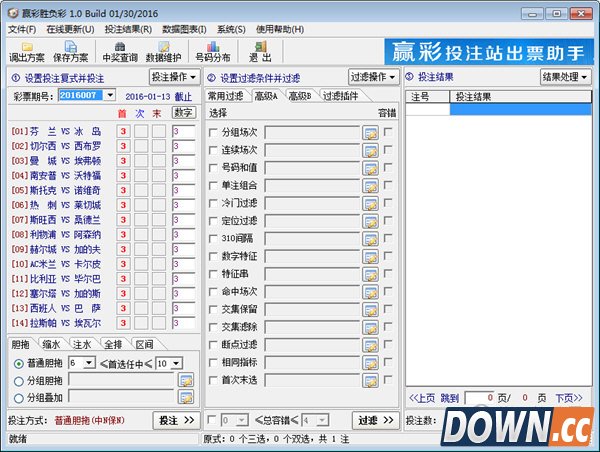
Task: Click the 投注 >> button
Action: pyautogui.click(x=176, y=421)
